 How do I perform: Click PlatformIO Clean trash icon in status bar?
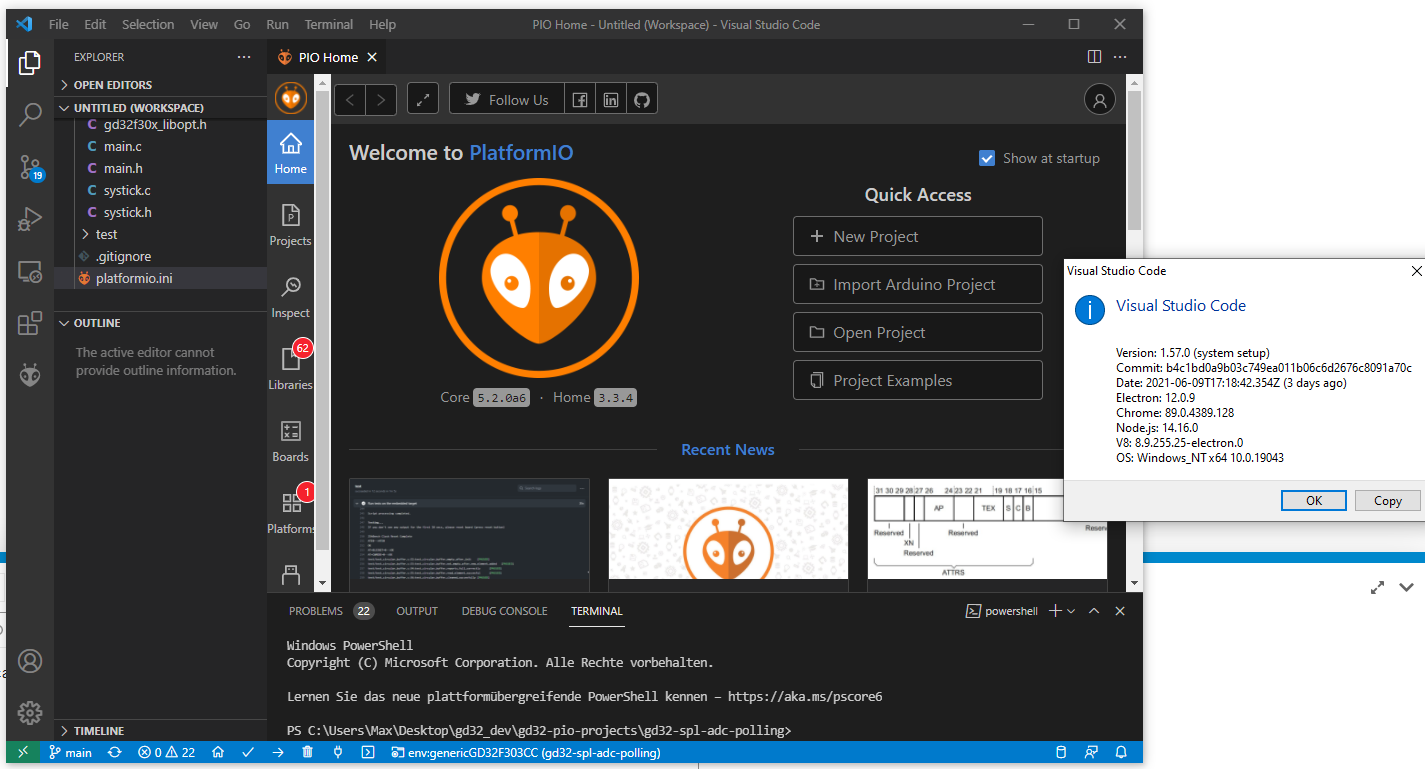point(308,752)
